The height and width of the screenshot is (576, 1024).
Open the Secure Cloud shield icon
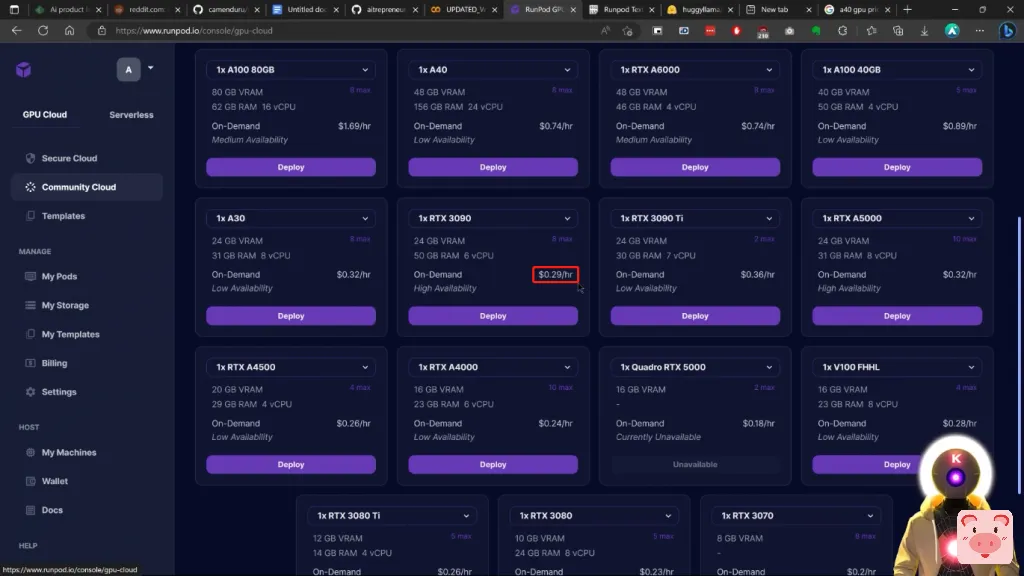[30, 158]
